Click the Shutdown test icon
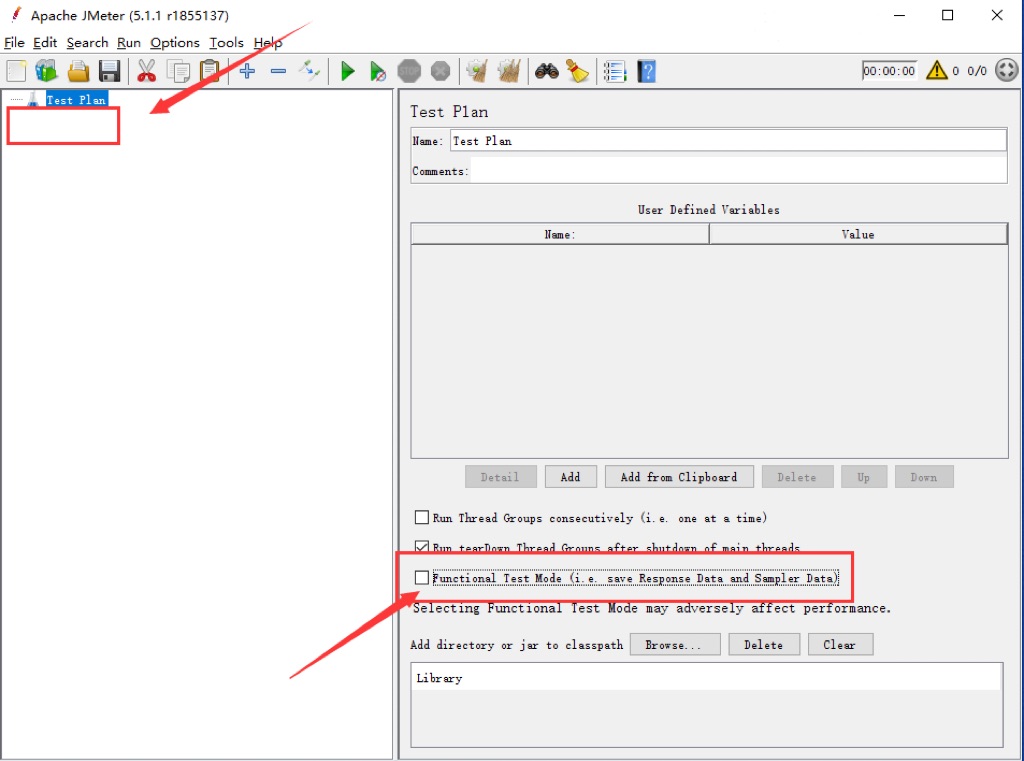 (441, 71)
